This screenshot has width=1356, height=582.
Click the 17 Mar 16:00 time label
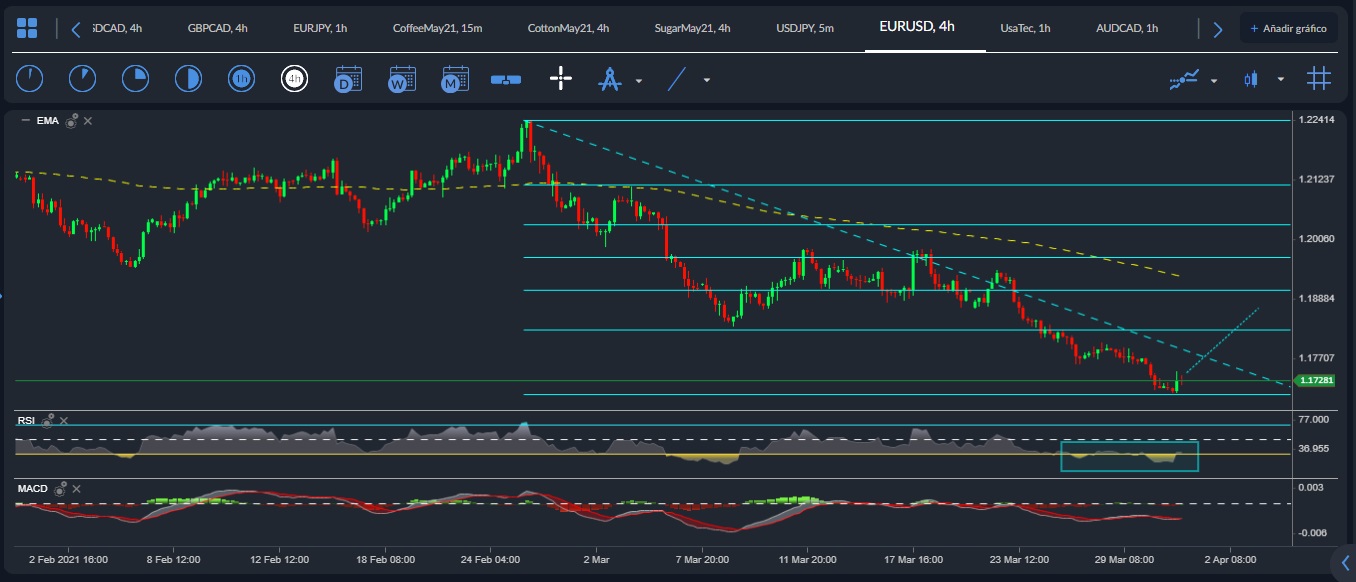pos(914,560)
